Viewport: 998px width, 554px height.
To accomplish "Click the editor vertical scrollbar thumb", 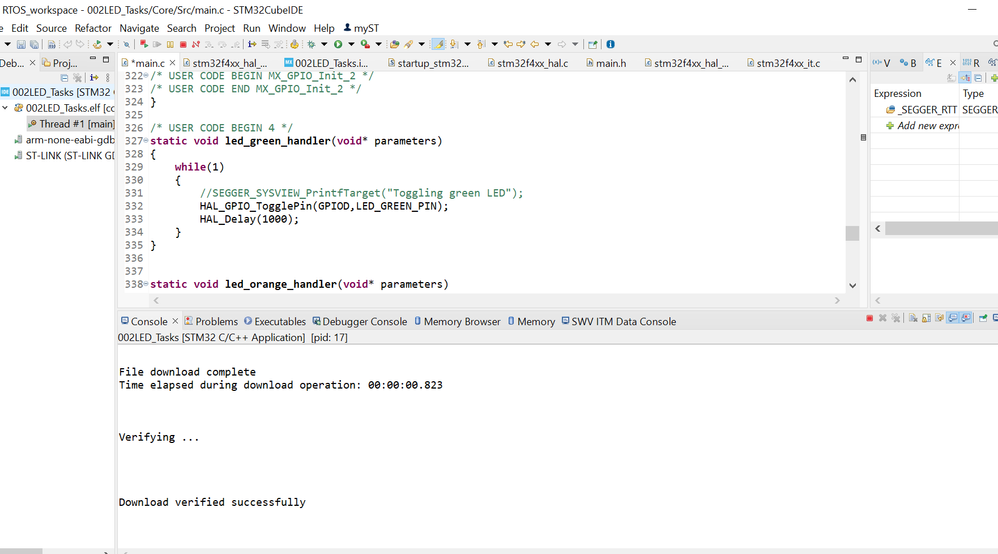I will 852,233.
